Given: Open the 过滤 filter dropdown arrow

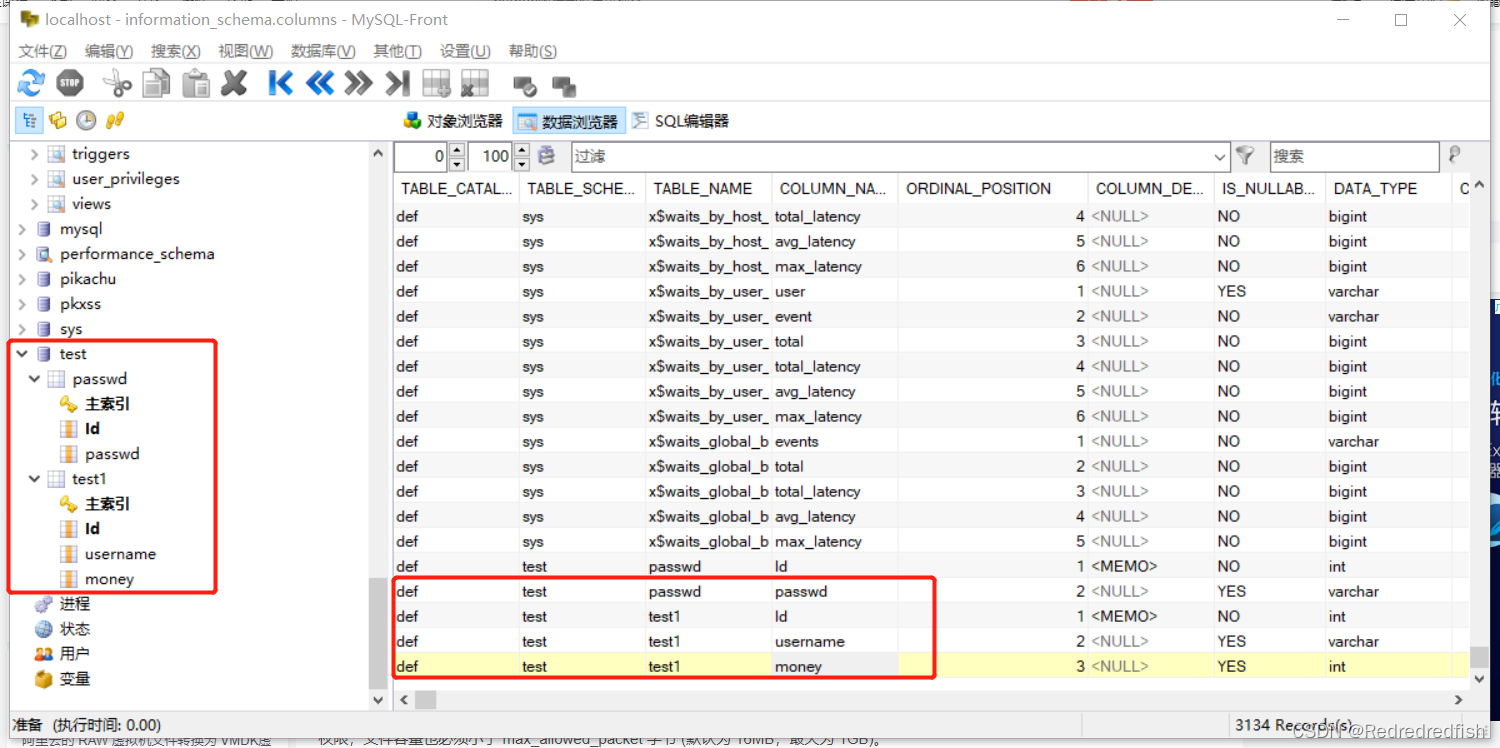Looking at the screenshot, I should pos(1220,157).
